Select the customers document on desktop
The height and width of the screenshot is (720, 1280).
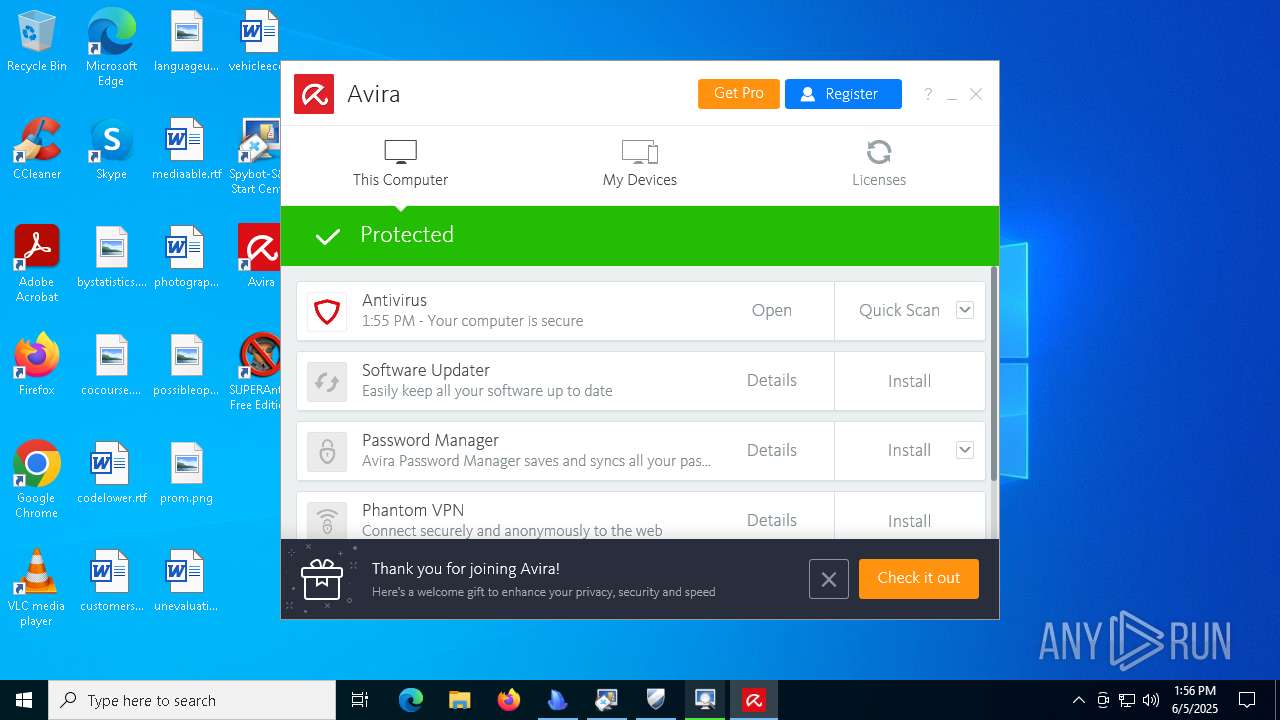click(111, 581)
